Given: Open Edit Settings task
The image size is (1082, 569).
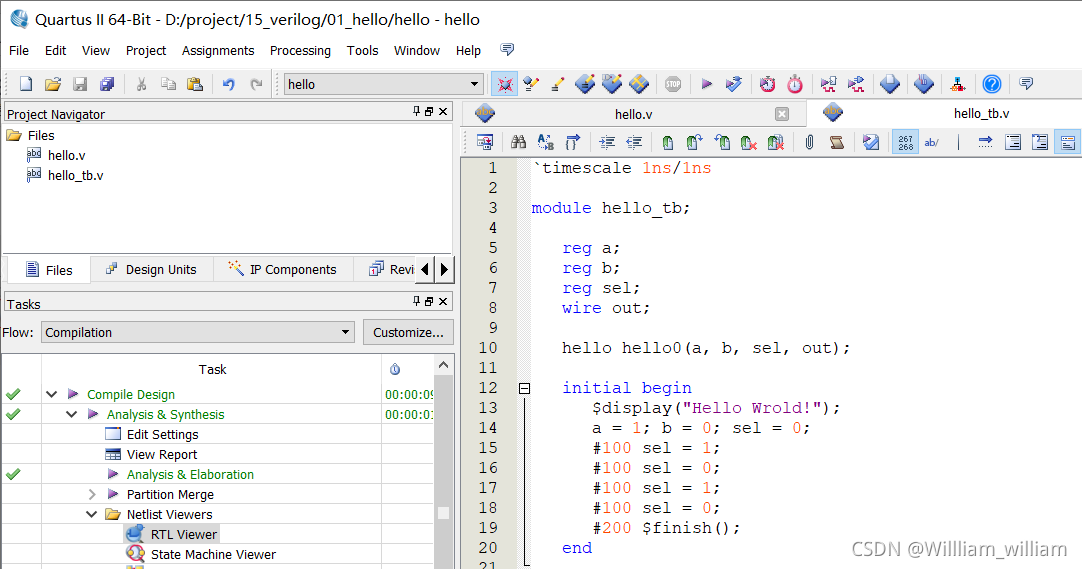Looking at the screenshot, I should (152, 435).
